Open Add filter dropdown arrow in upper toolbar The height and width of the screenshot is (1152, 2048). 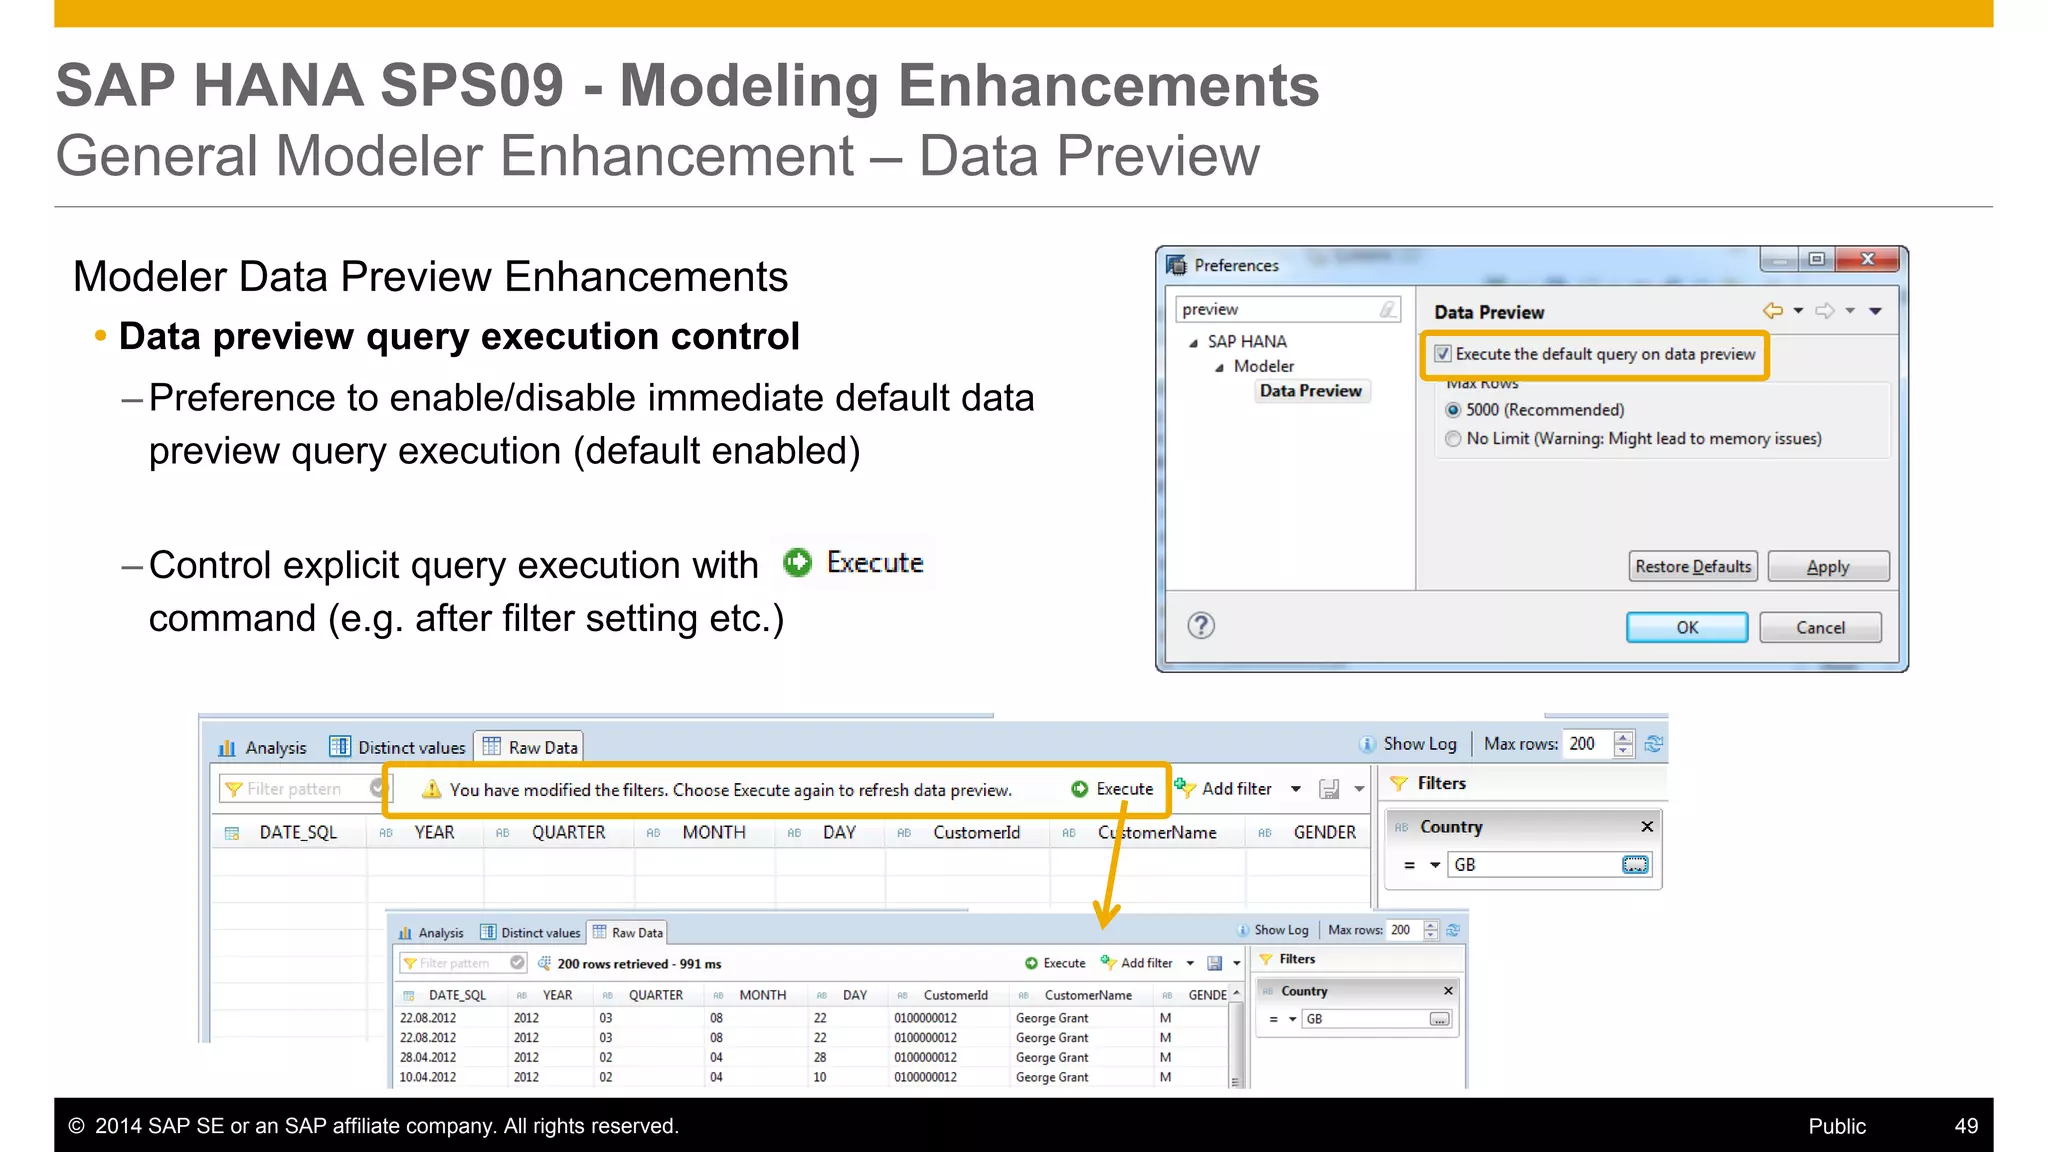[1296, 789]
